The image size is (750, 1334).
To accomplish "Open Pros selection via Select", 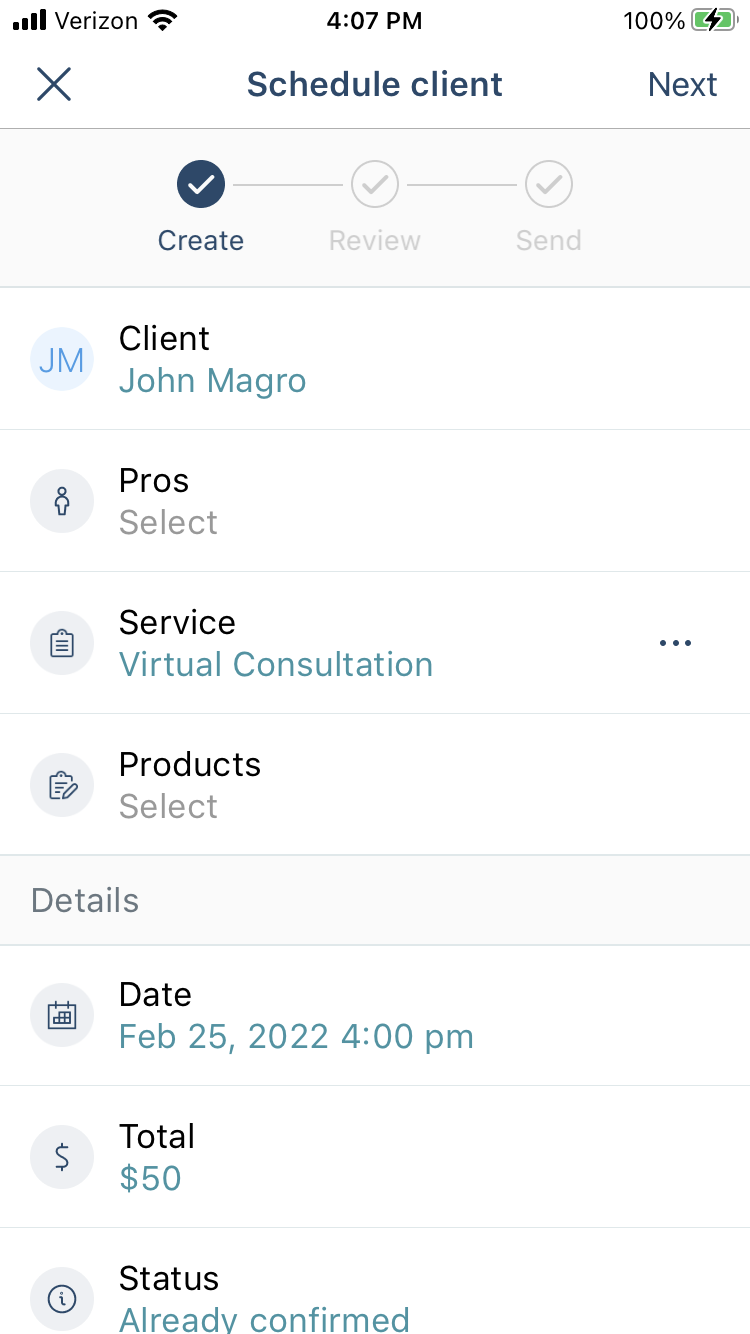I will click(x=168, y=522).
